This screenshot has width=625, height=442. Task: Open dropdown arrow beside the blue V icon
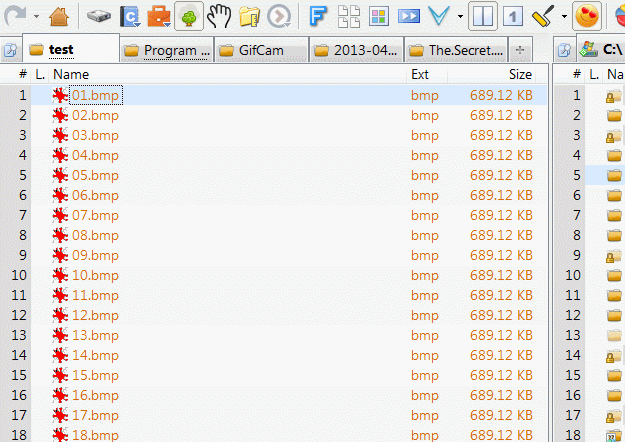(x=459, y=16)
